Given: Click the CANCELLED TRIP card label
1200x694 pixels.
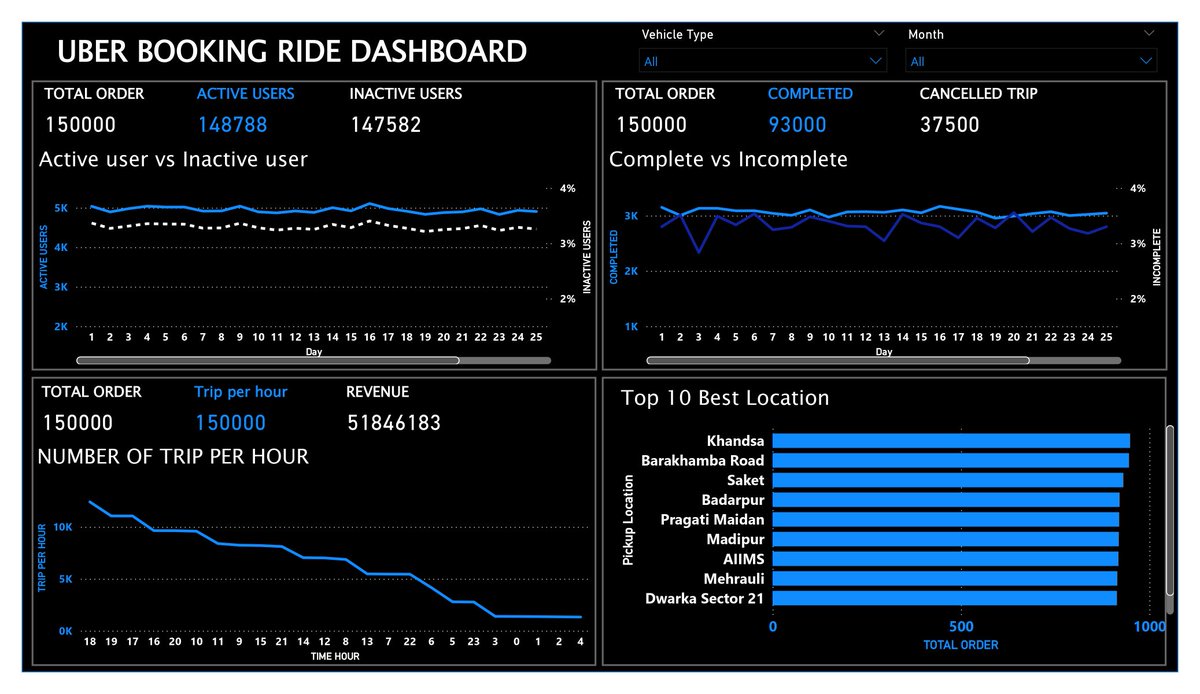Looking at the screenshot, I should point(979,94).
